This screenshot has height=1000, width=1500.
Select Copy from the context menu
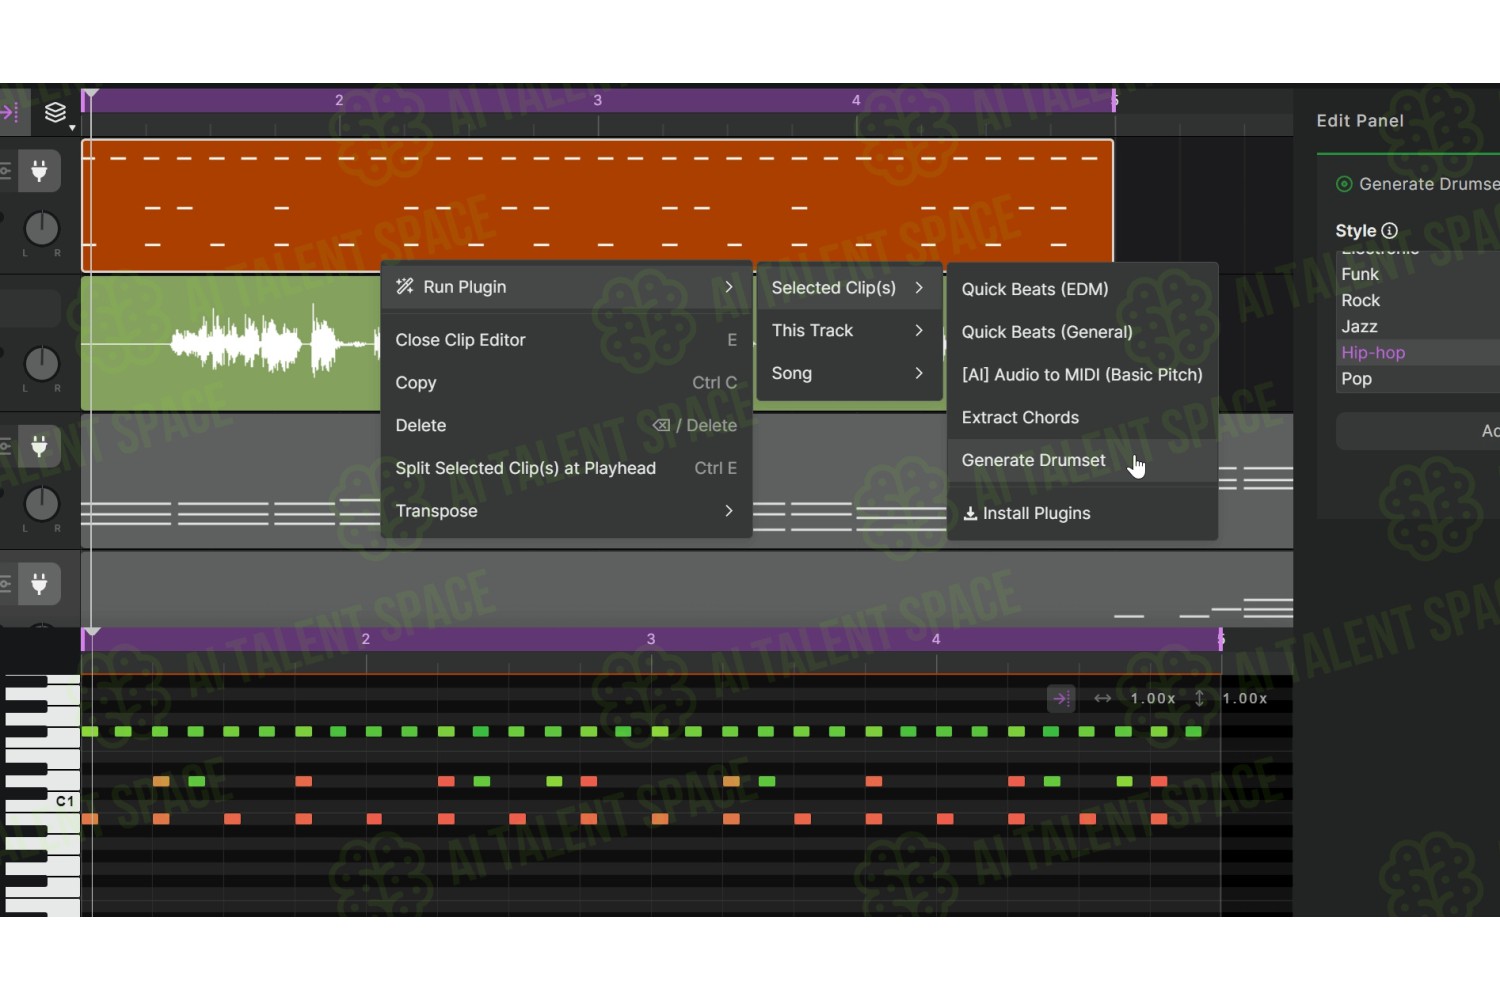pos(566,383)
